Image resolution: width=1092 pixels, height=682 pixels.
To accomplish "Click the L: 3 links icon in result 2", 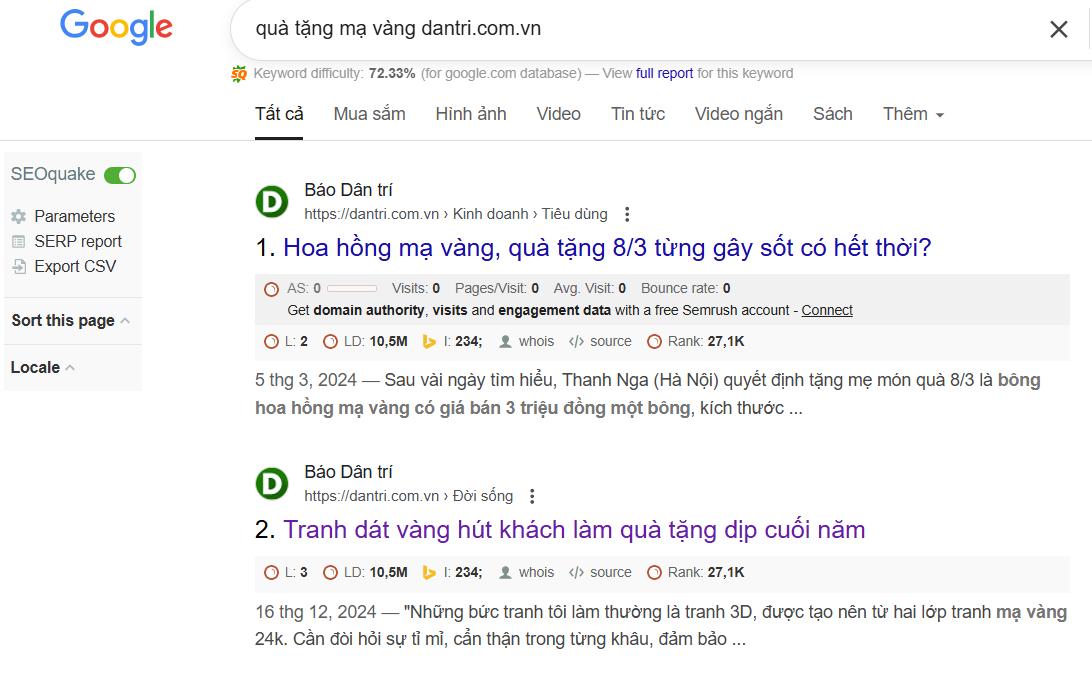I will point(272,573).
